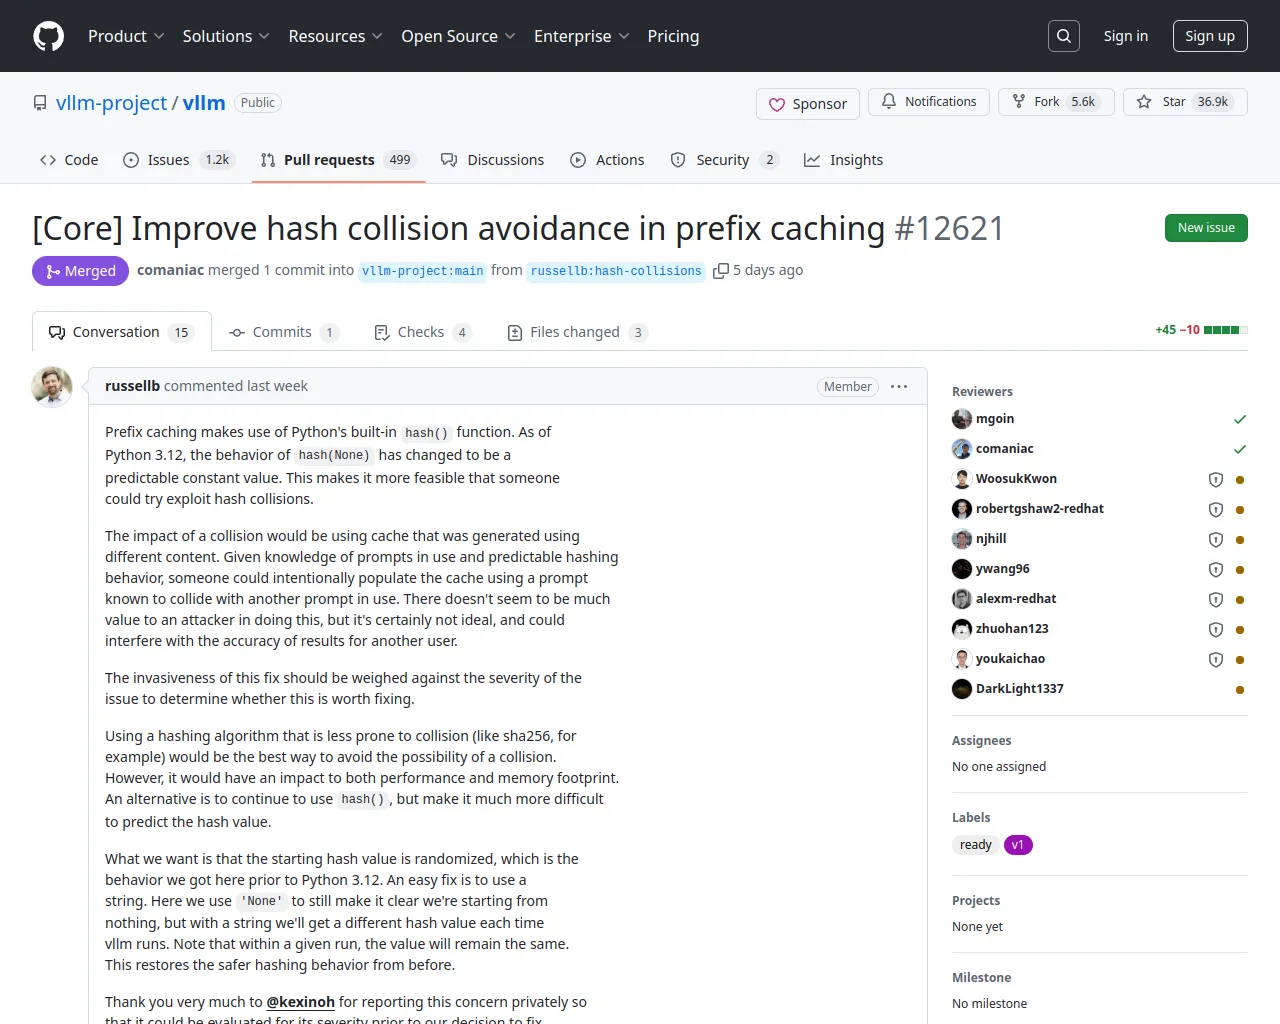Open the Files changed tab

point(577,332)
